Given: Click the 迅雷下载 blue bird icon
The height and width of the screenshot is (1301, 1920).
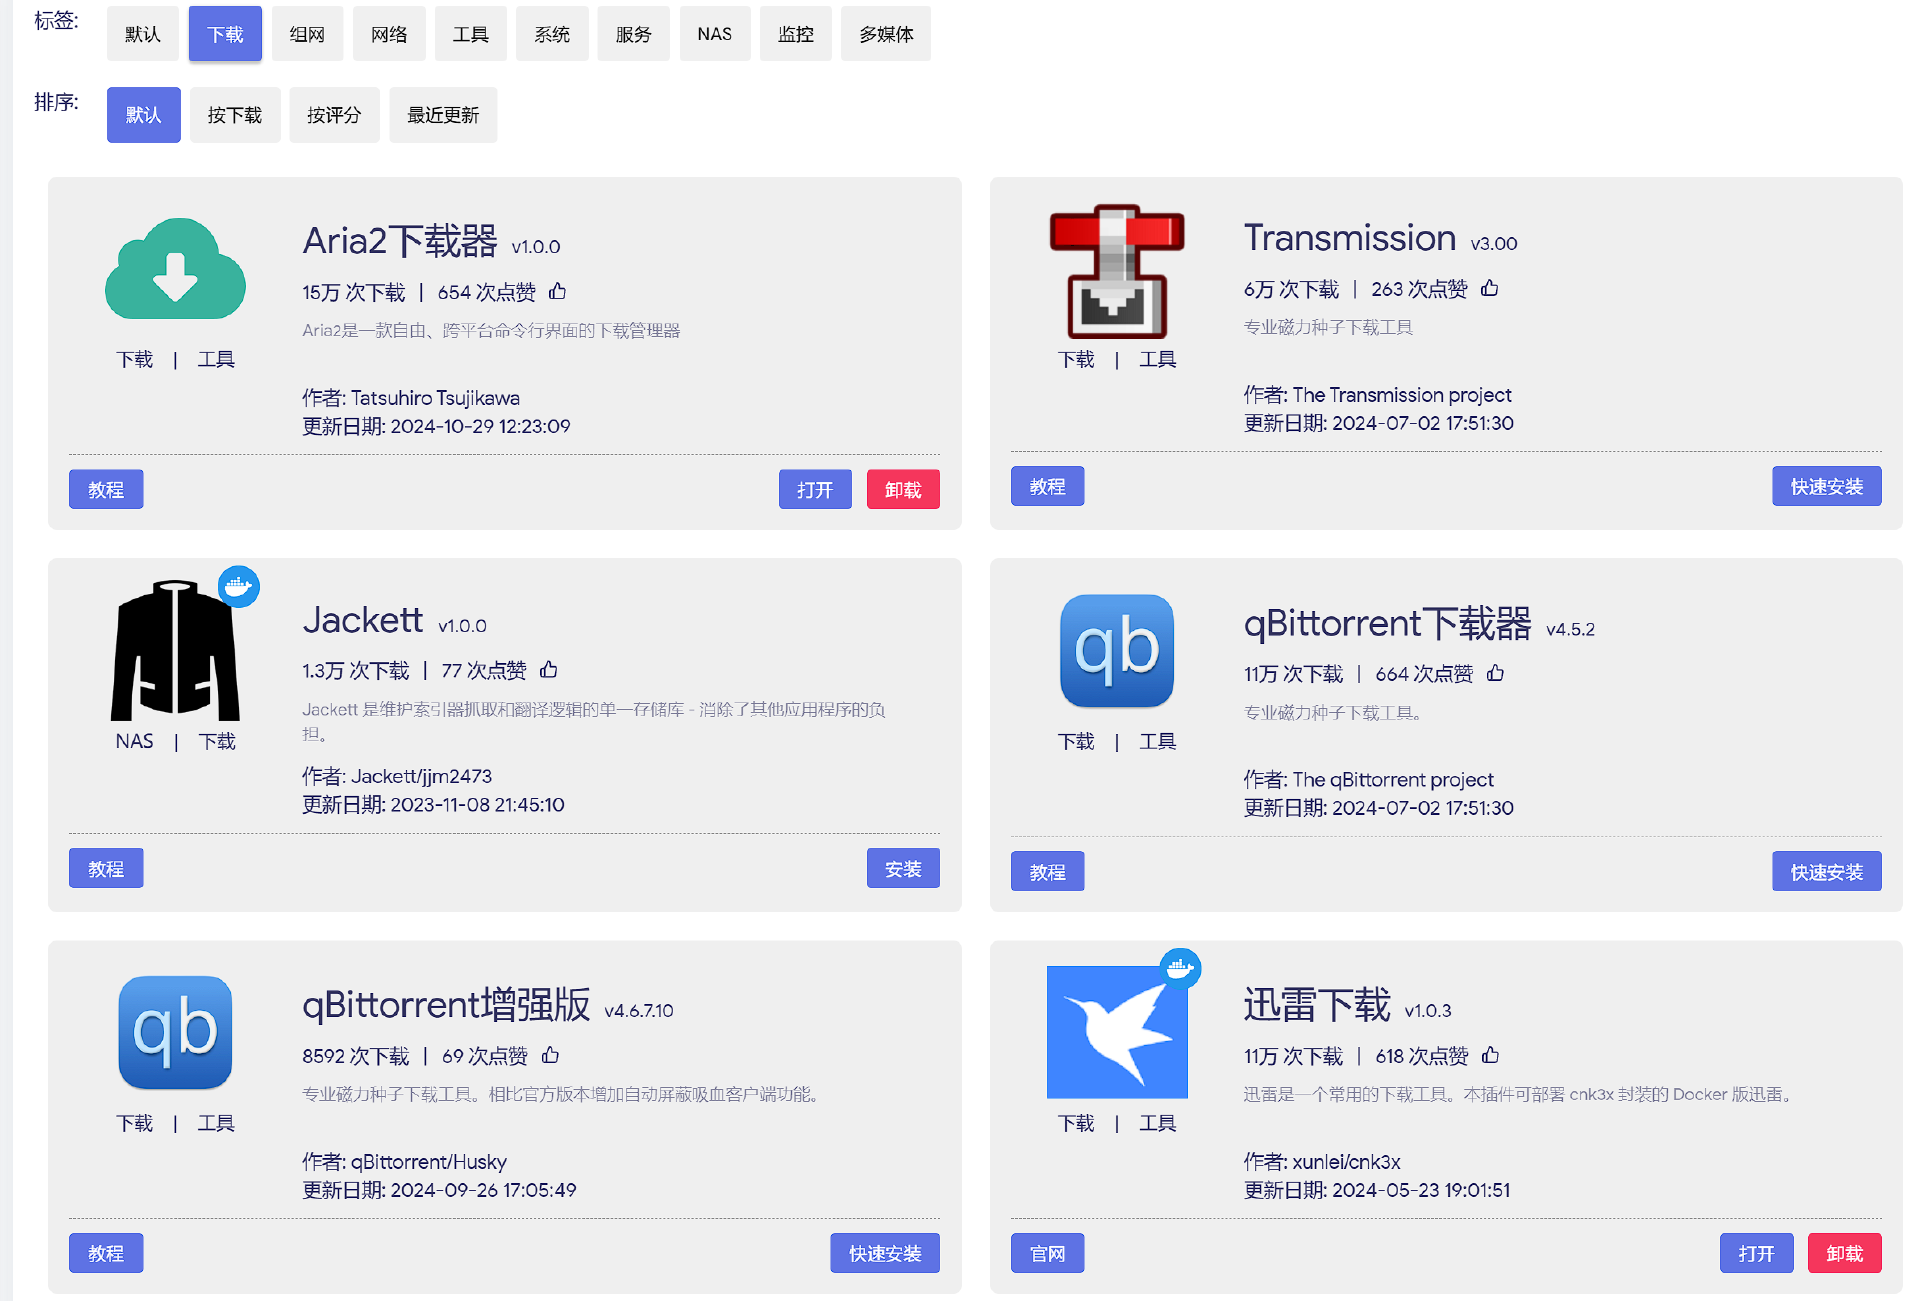Looking at the screenshot, I should coord(1116,1032).
